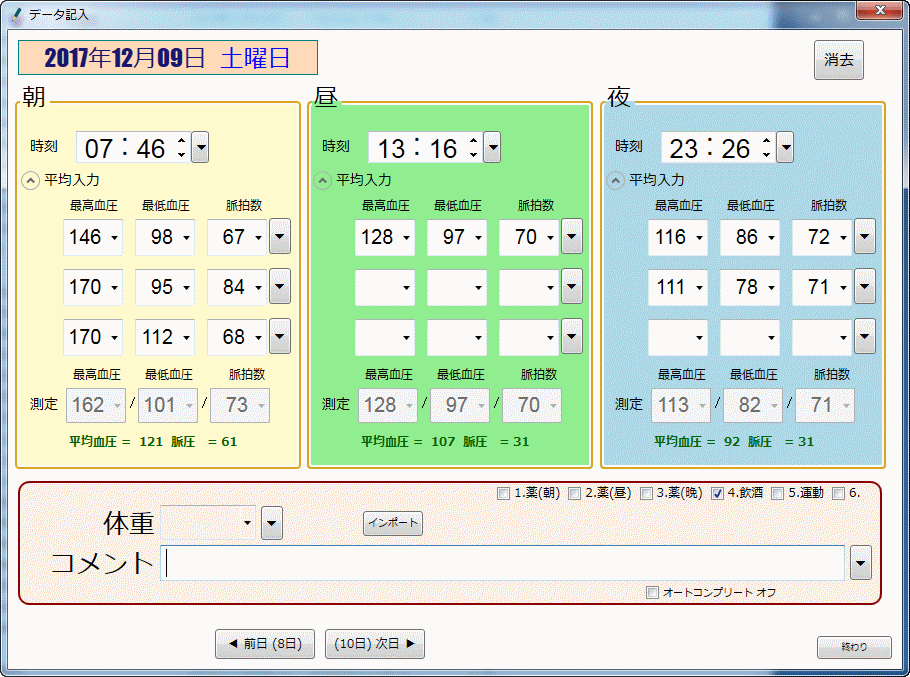This screenshot has width=910, height=677.
Task: Check the 1.薬(朝) checkbox
Action: coord(503,493)
